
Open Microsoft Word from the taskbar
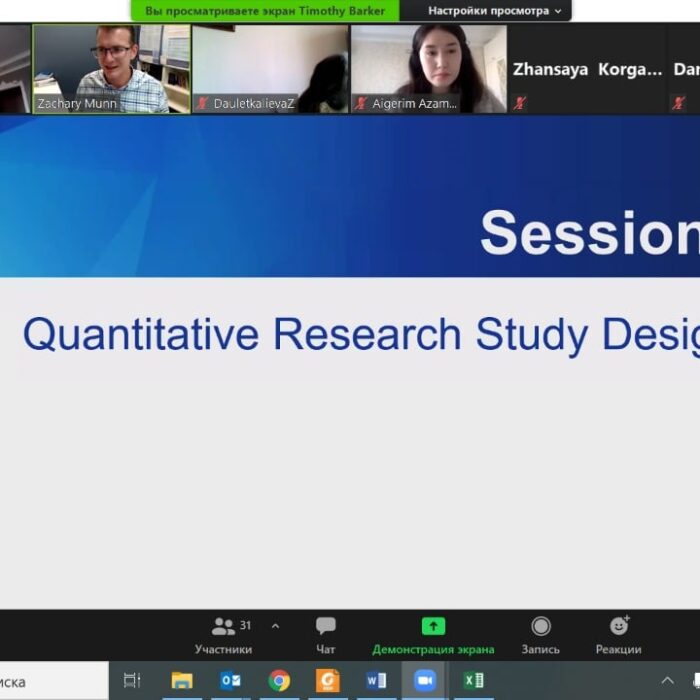pyautogui.click(x=376, y=681)
